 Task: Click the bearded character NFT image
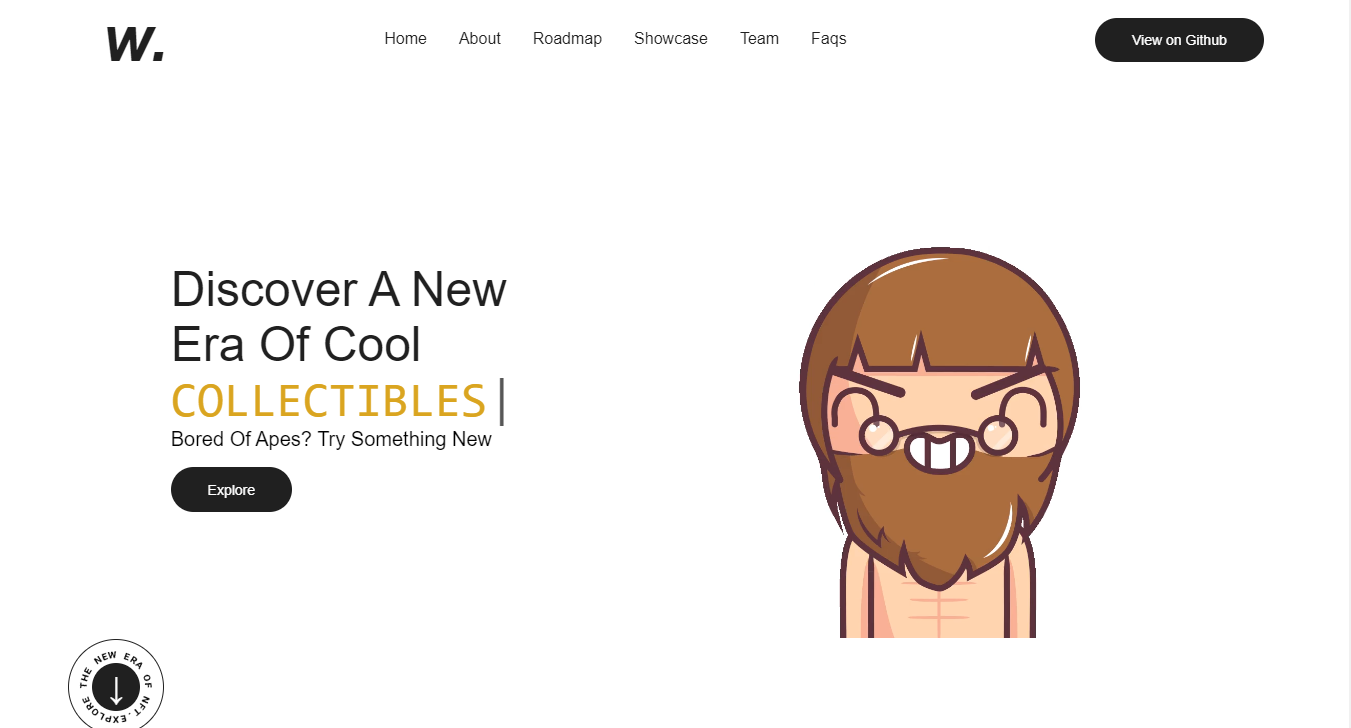point(939,442)
